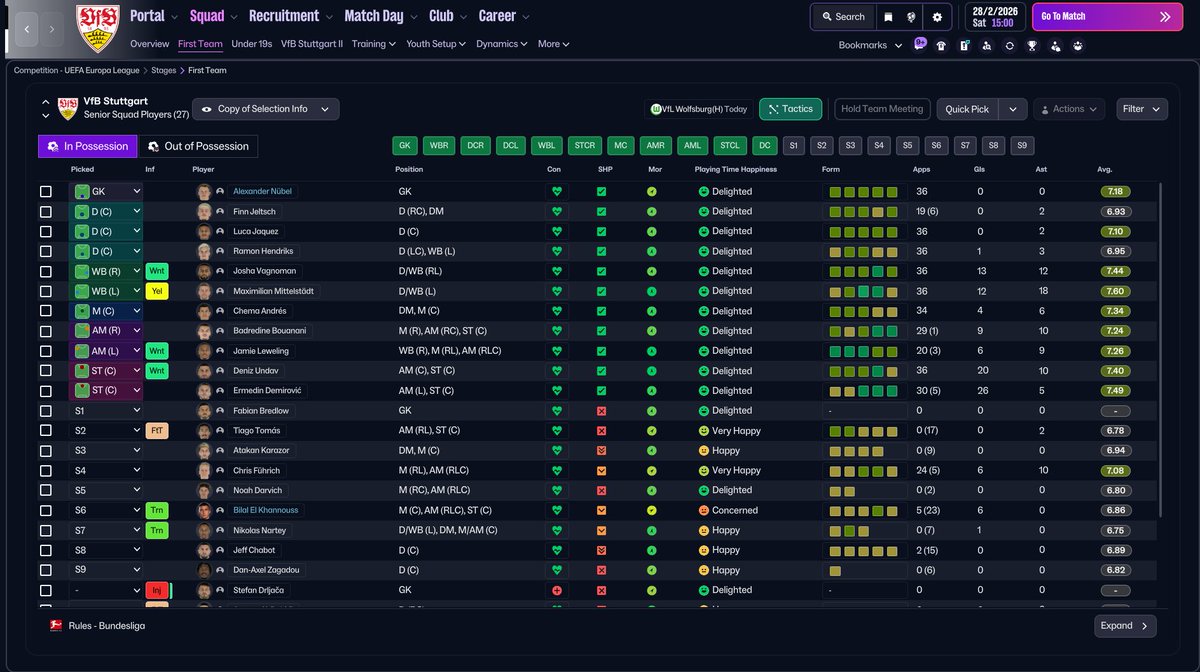Go forward with the right arrow
This screenshot has width=1200, height=672.
[53, 30]
